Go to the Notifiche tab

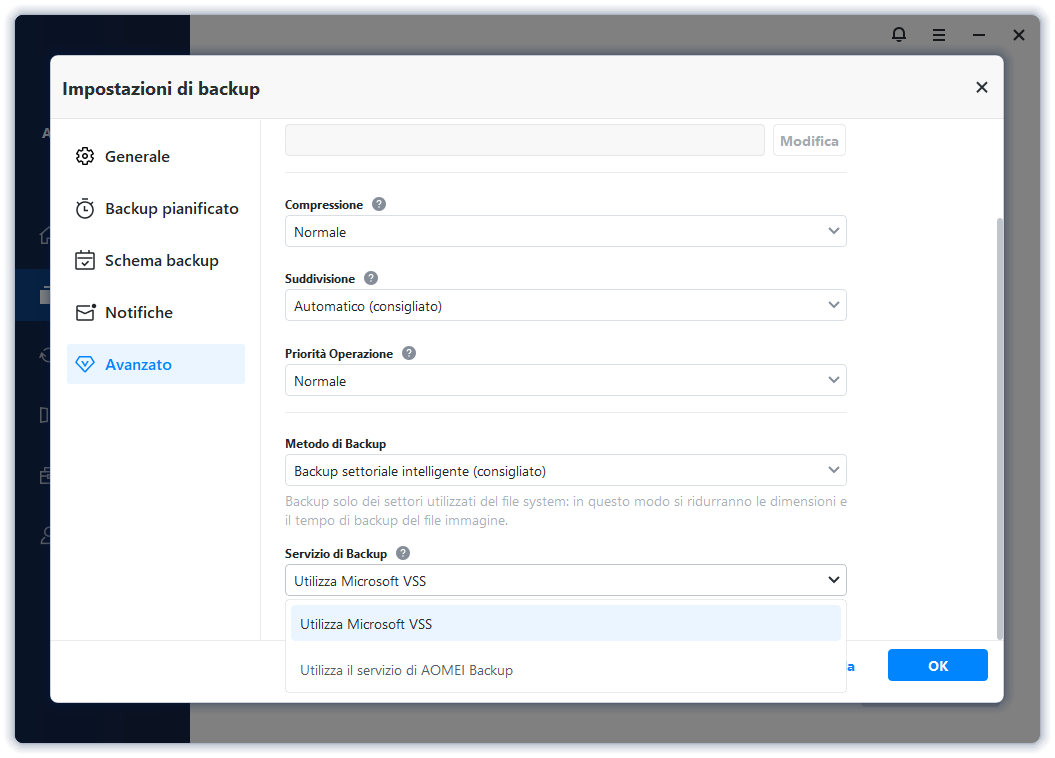point(139,313)
